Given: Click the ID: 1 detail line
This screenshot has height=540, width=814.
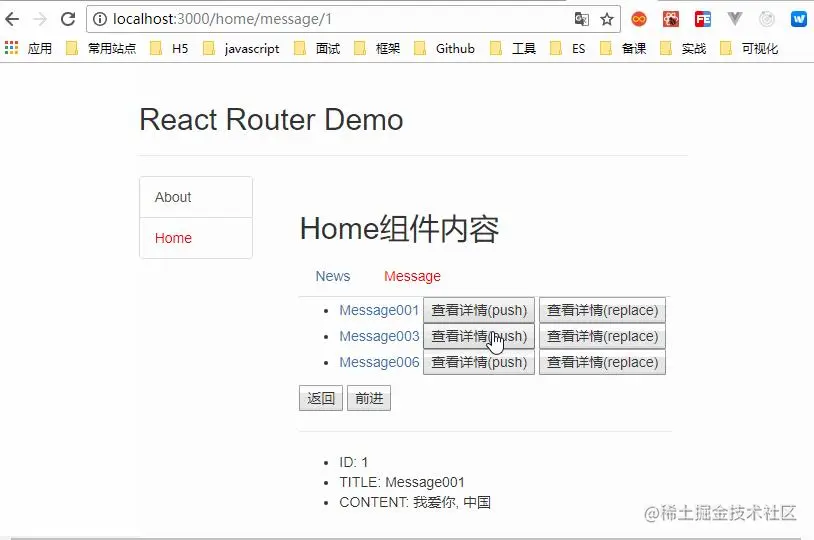Looking at the screenshot, I should (354, 462).
